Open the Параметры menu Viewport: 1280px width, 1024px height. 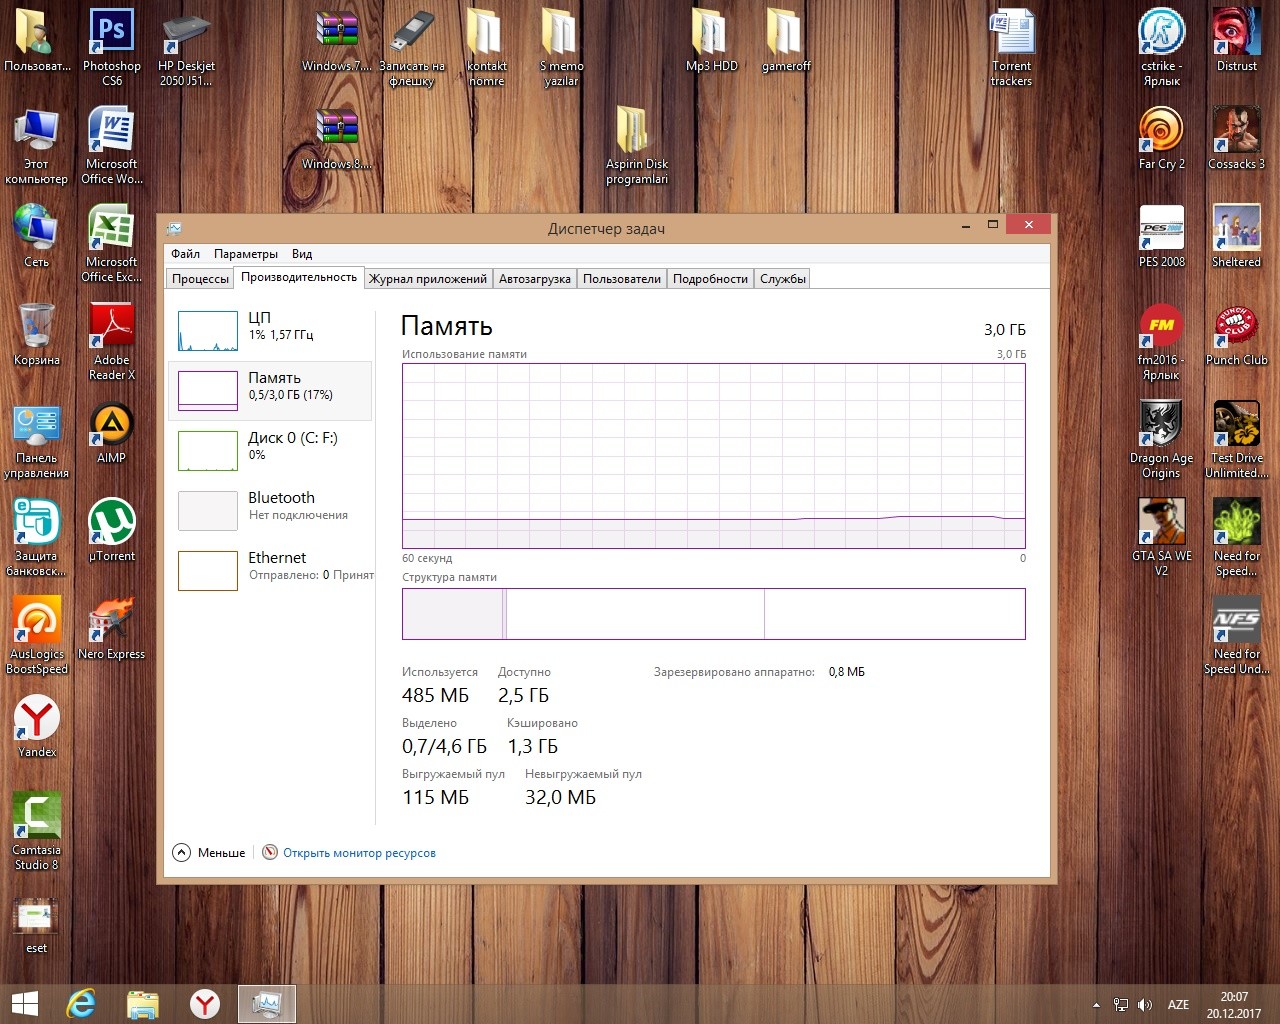[x=246, y=254]
